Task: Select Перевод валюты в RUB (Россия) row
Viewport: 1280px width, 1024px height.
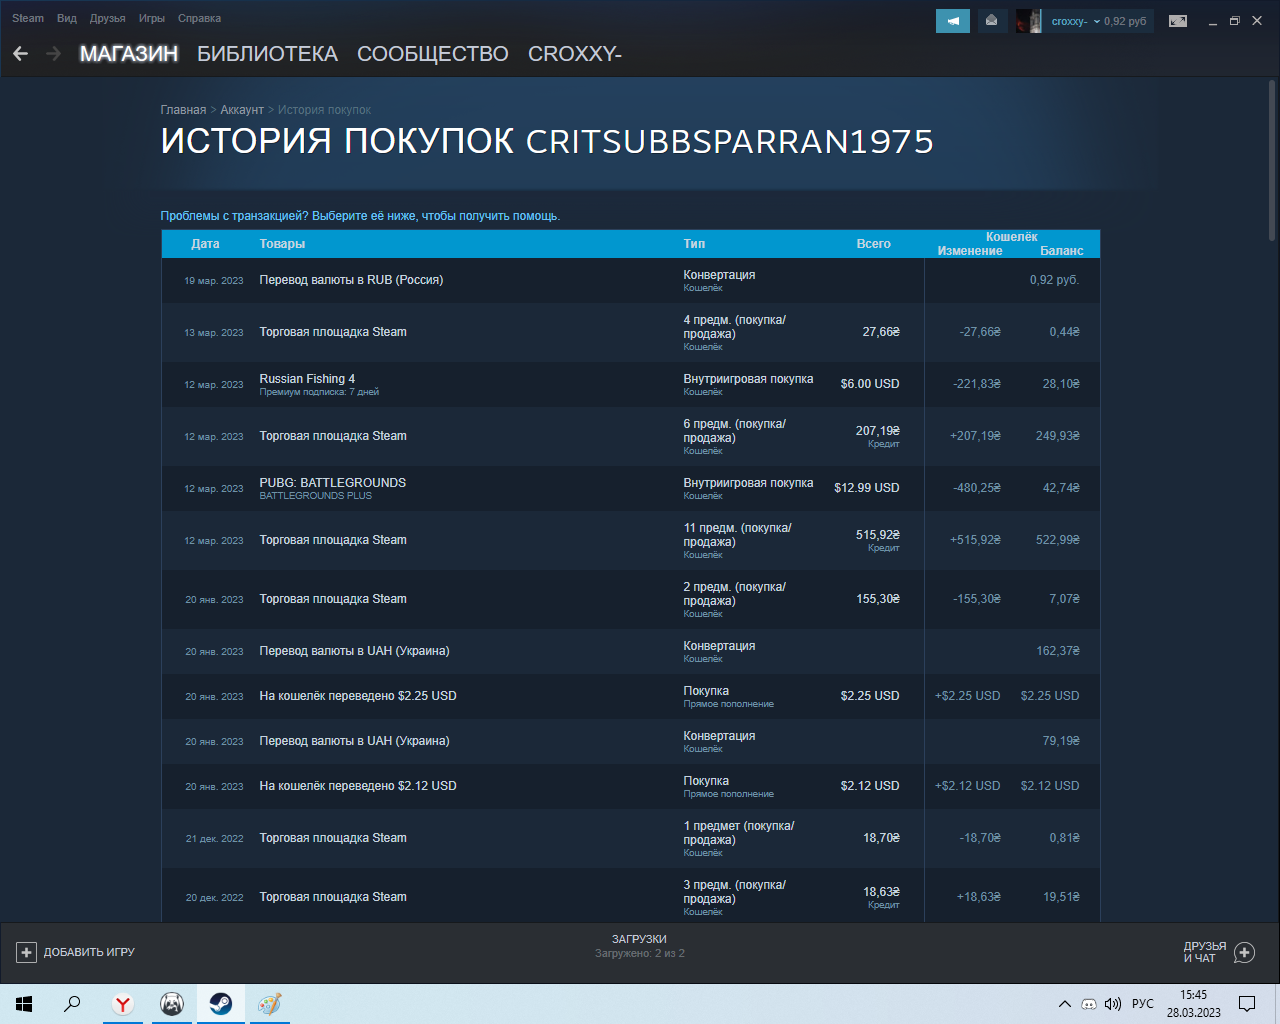Action: [x=631, y=280]
